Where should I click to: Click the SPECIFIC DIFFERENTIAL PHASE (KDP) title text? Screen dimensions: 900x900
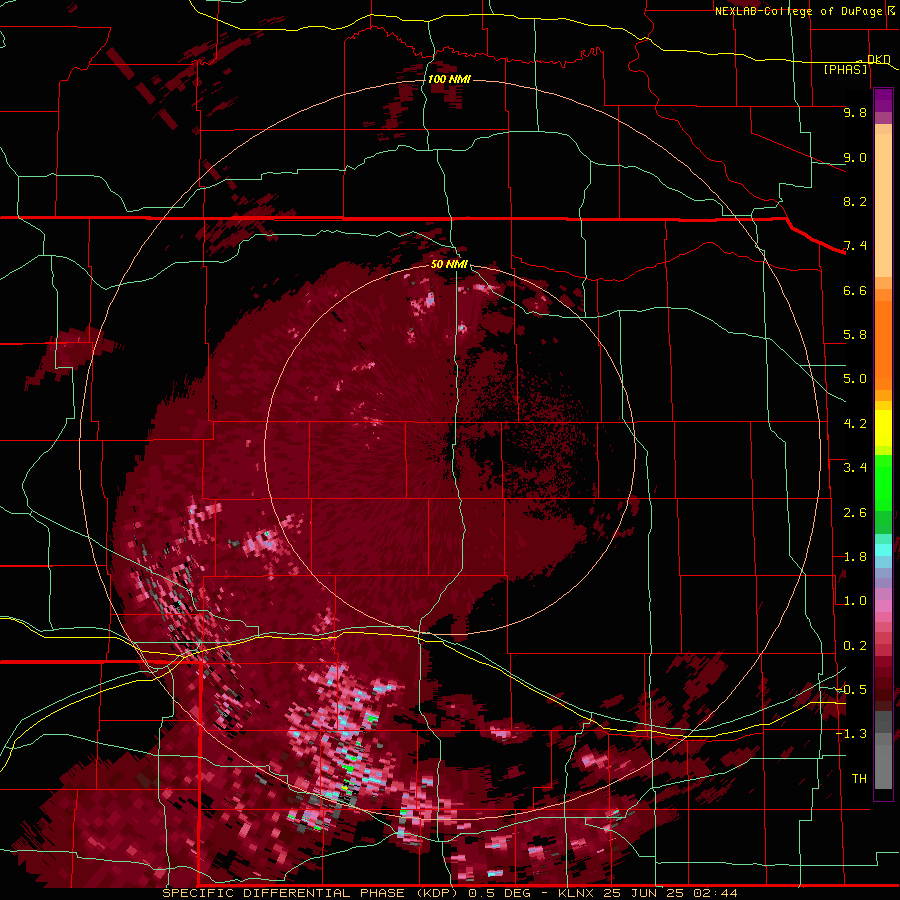point(311,893)
